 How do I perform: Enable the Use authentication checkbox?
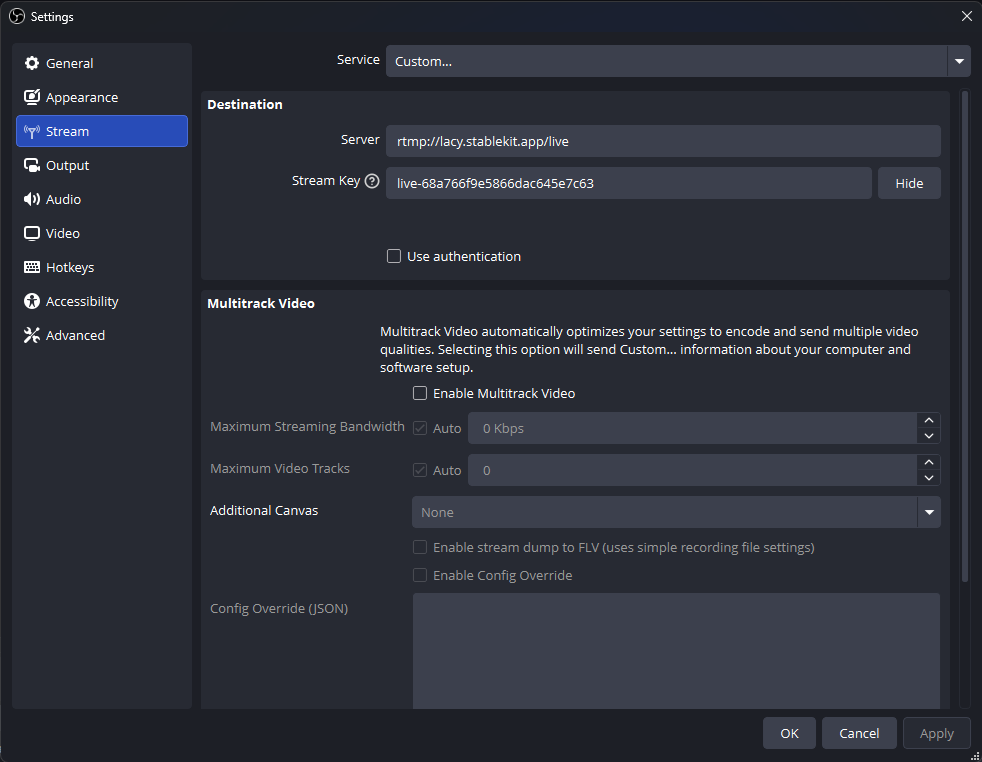coord(394,256)
